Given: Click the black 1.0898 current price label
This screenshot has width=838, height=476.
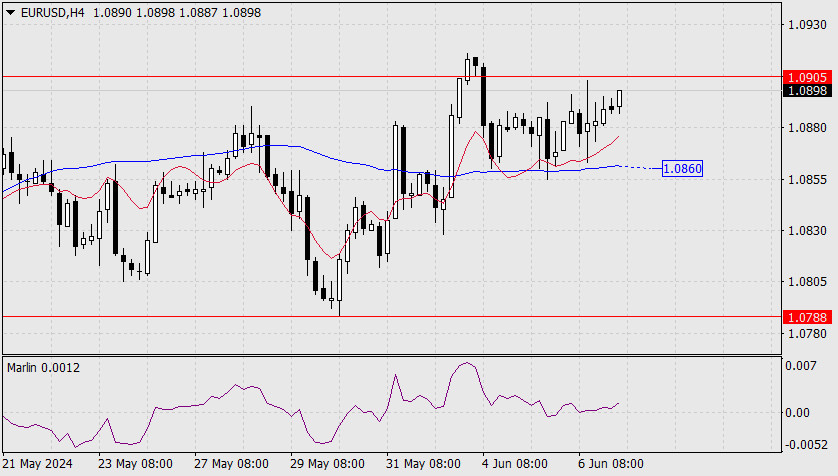Looking at the screenshot, I should click(807, 91).
